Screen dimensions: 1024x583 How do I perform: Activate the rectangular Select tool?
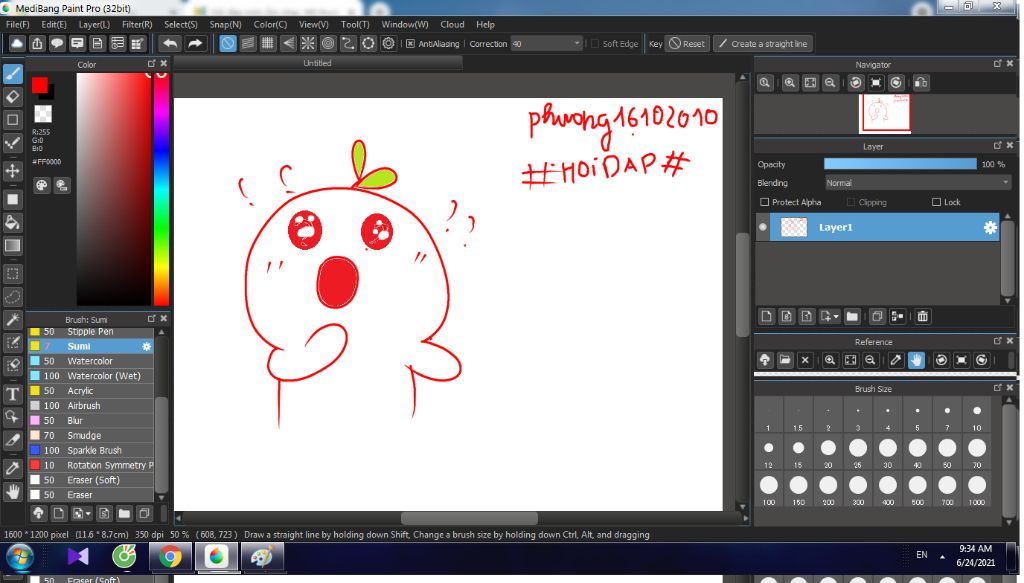(x=12, y=274)
